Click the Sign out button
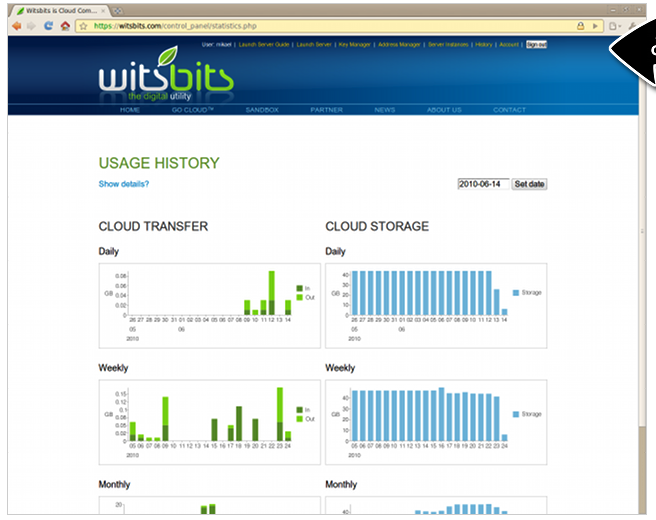Image resolution: width=656 pixels, height=520 pixels. 536,44
